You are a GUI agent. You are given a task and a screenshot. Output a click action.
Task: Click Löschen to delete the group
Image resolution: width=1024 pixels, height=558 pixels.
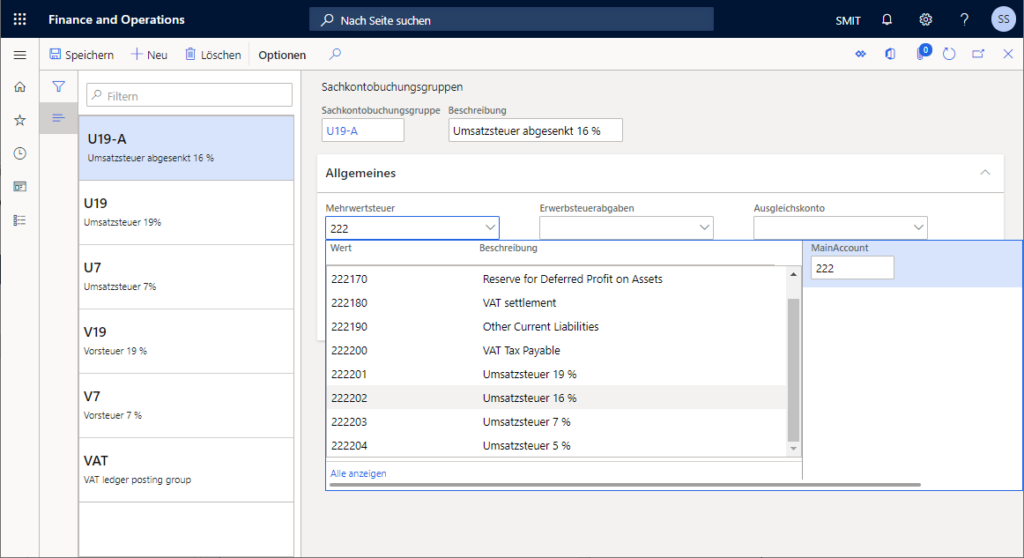click(x=213, y=55)
